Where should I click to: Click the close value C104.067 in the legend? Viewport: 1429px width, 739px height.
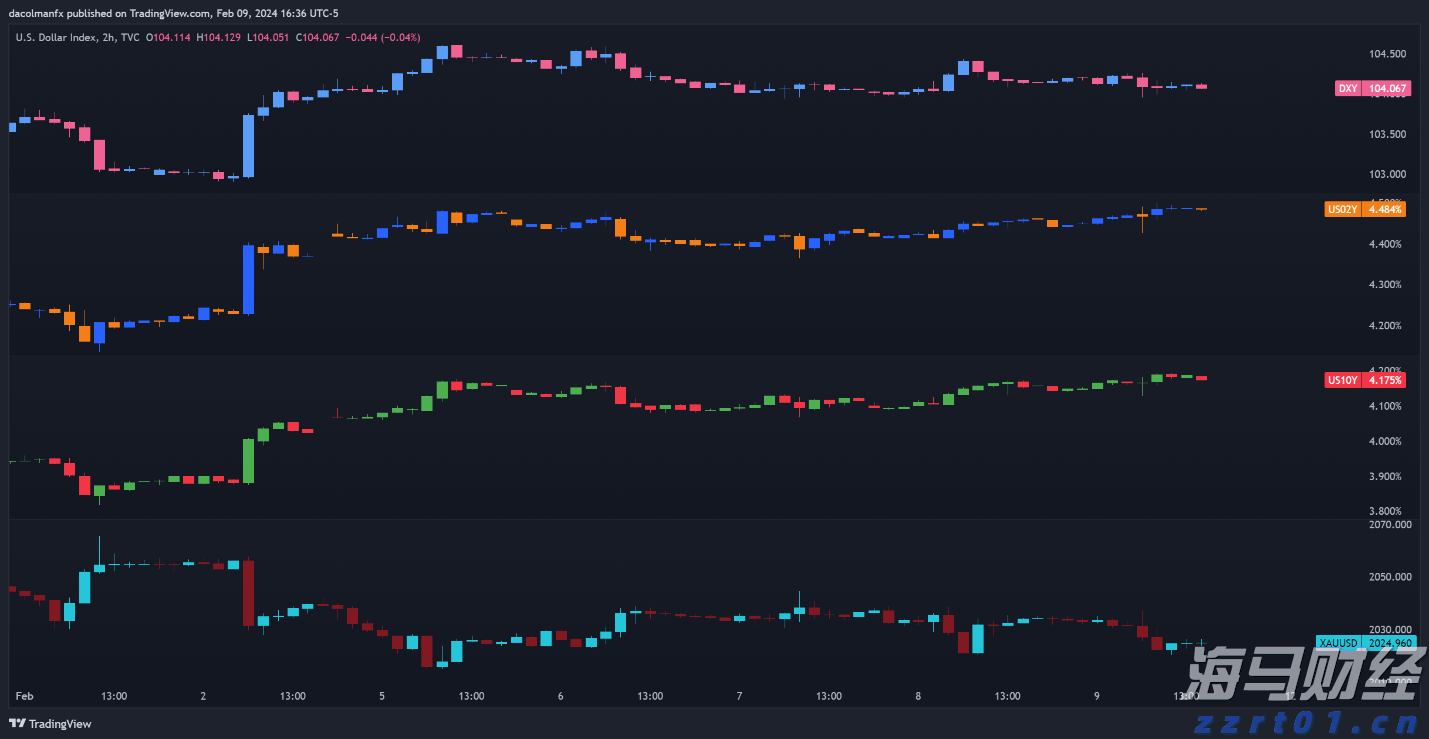click(317, 37)
